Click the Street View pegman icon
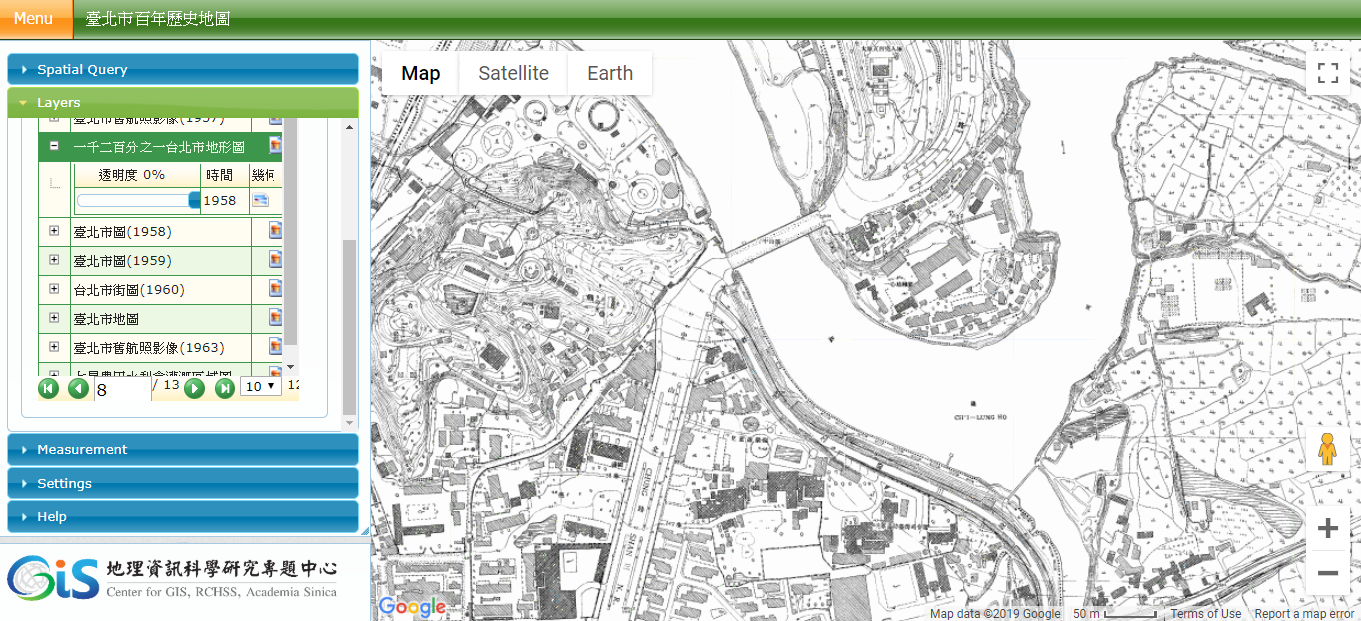The height and width of the screenshot is (621, 1361). [x=1327, y=451]
